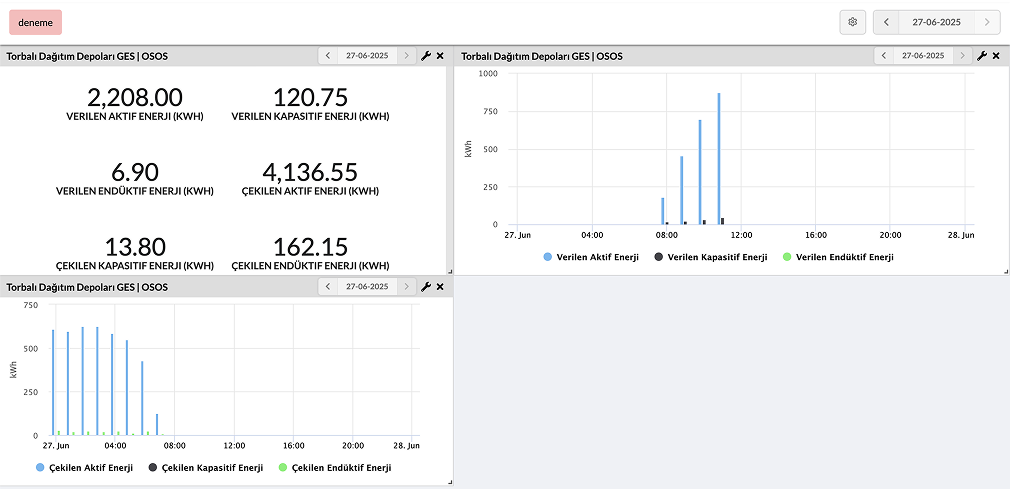1011x489 pixels.
Task: Open wrench settings on the Verilen chart panel
Action: pyautogui.click(x=981, y=57)
